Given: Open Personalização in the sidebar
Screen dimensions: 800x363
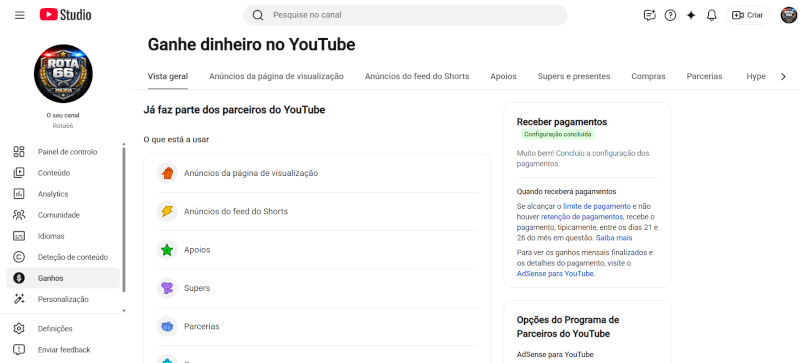Looking at the screenshot, I should [63, 299].
